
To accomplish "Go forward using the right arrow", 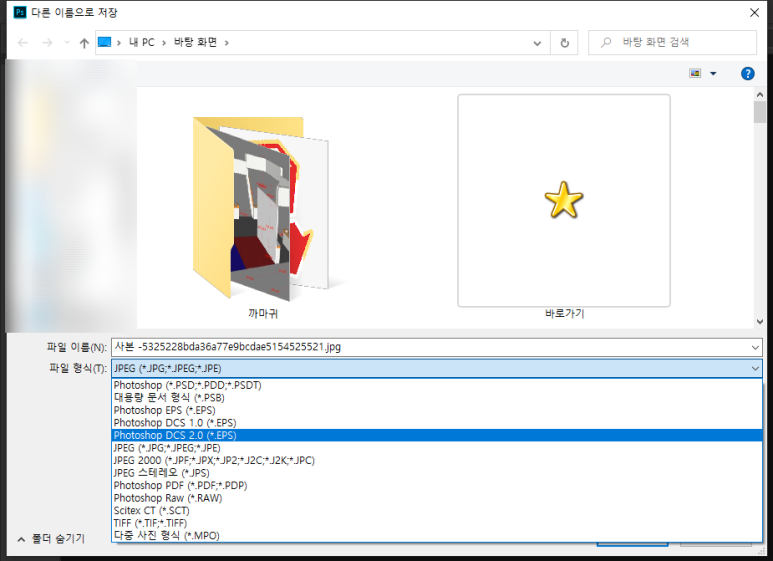I will tap(47, 43).
